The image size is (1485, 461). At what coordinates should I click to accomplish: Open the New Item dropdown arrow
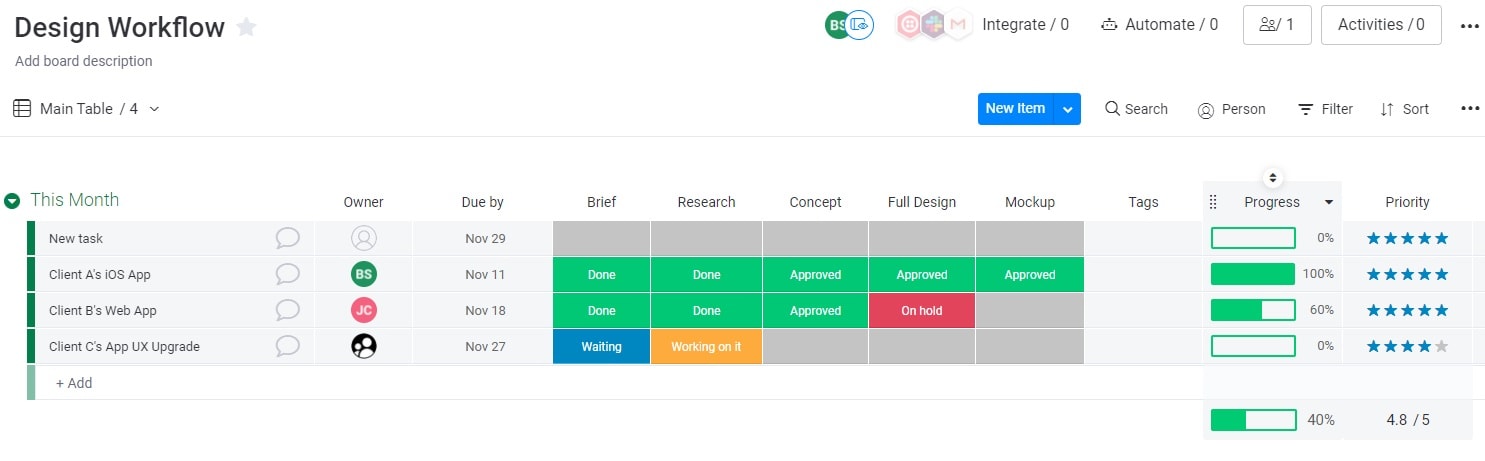pos(1068,109)
